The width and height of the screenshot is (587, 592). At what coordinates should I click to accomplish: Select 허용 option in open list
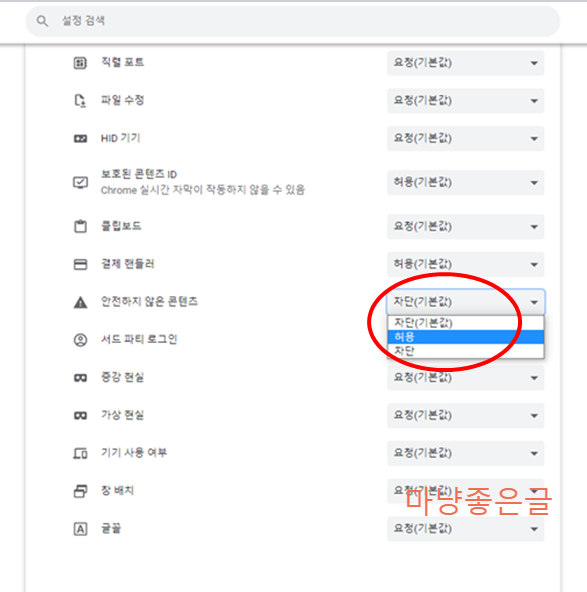pyautogui.click(x=465, y=337)
